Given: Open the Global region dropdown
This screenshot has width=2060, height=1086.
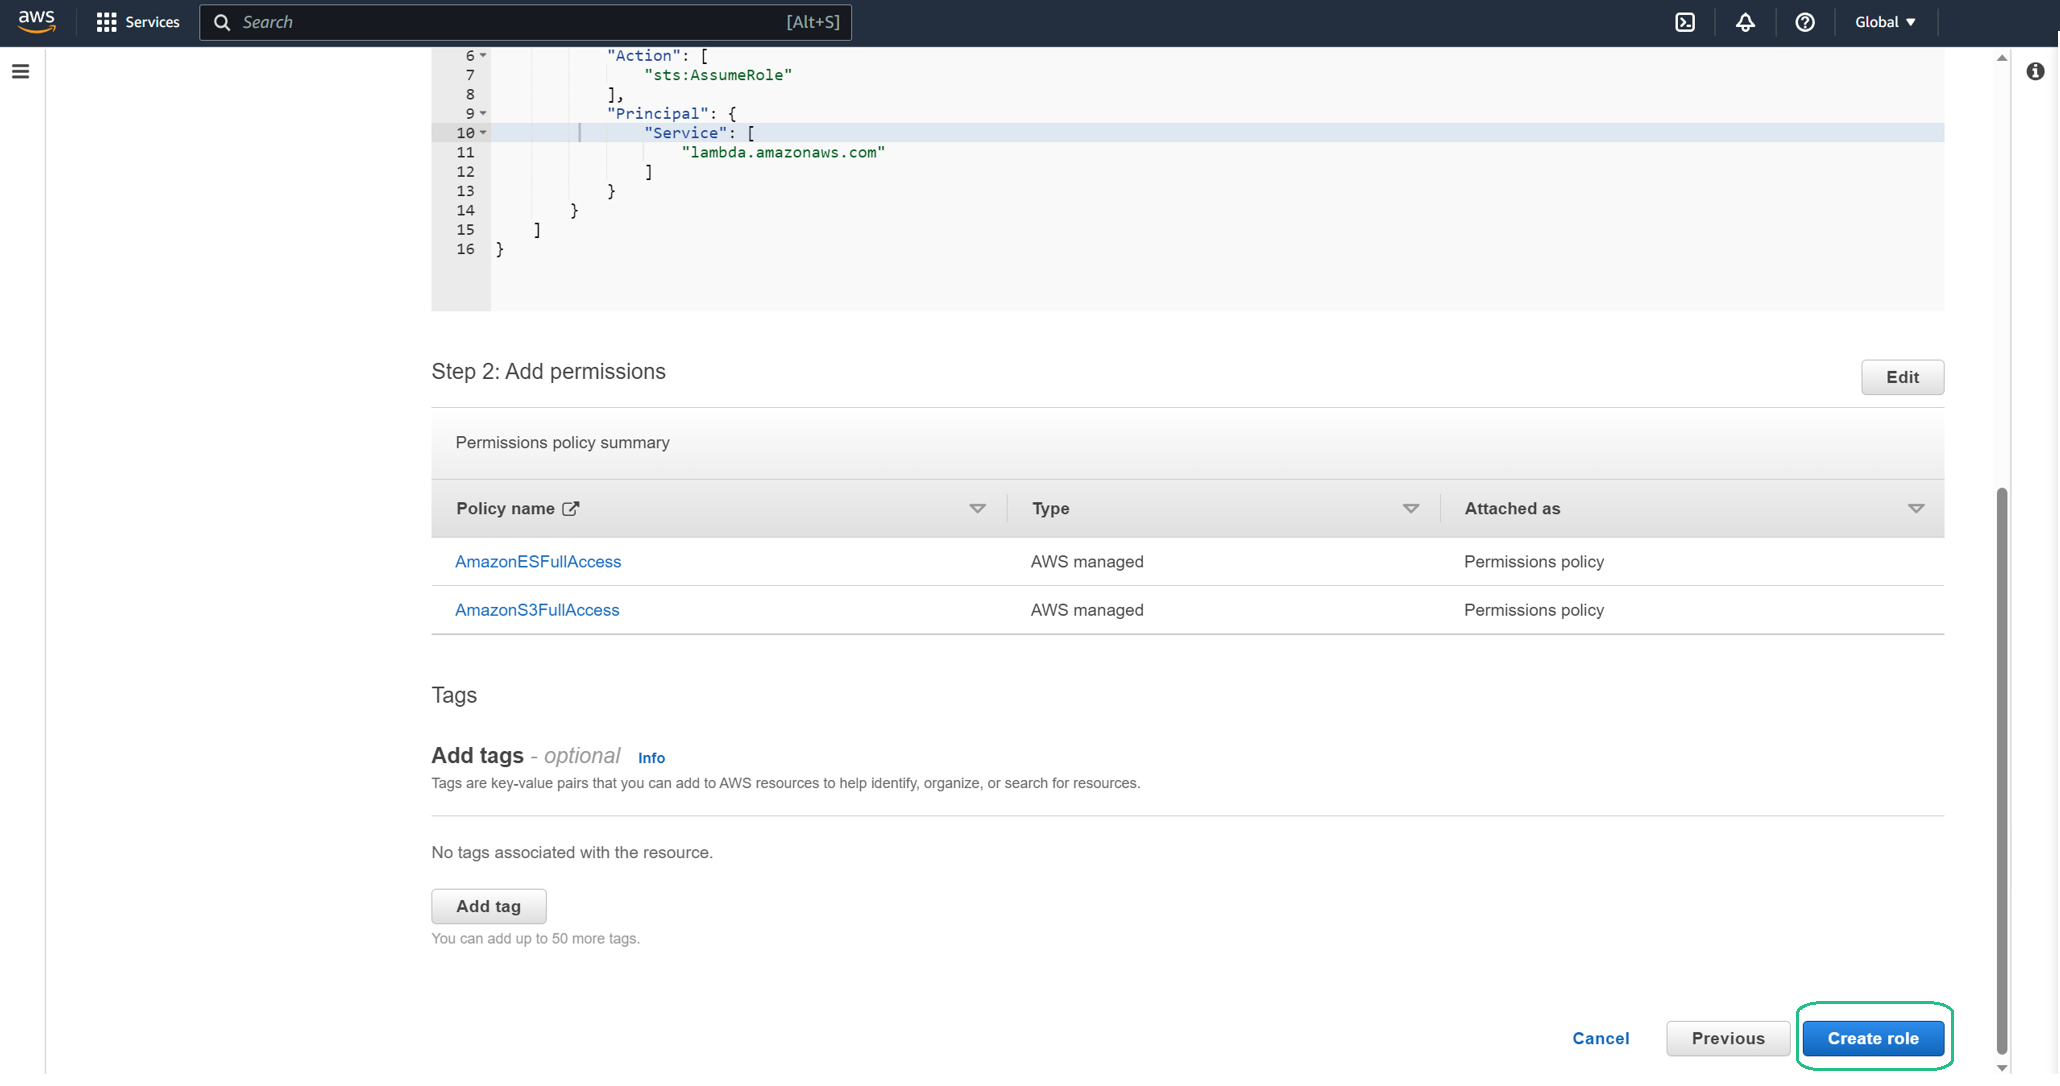Looking at the screenshot, I should click(1885, 22).
